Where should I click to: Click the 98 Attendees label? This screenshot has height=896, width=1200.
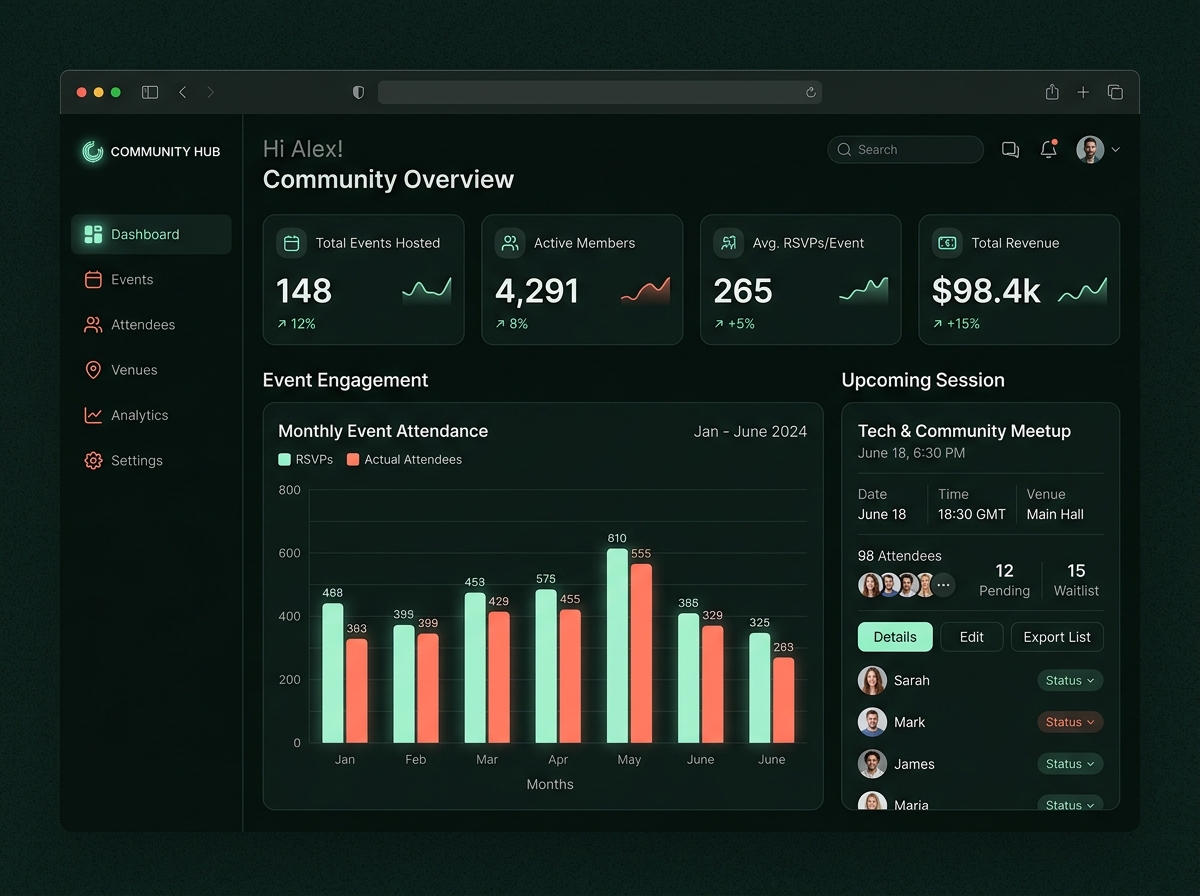900,556
